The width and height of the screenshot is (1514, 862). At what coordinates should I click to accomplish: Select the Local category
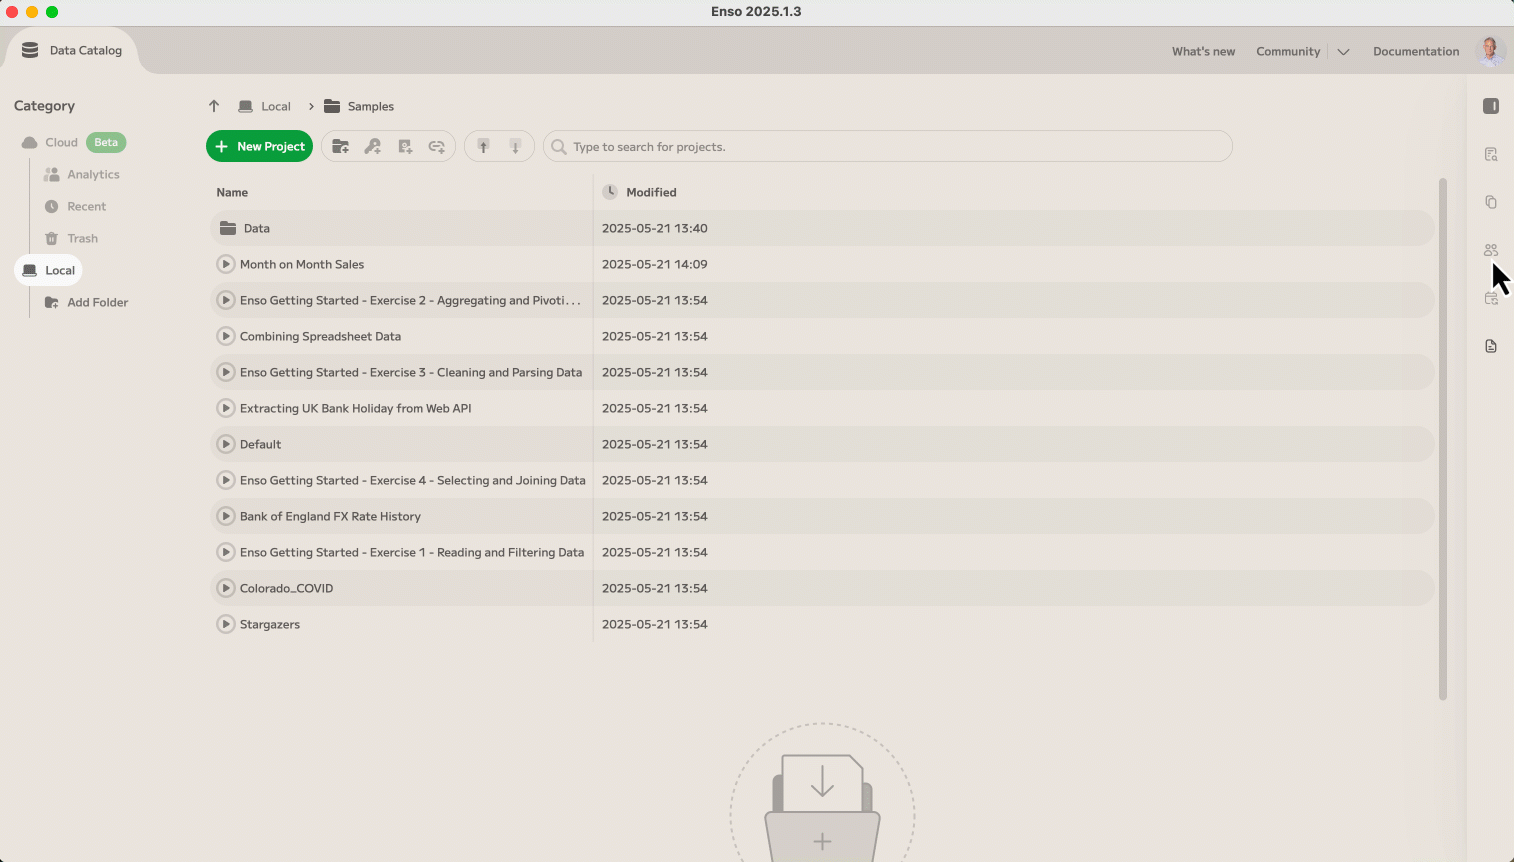(x=49, y=270)
